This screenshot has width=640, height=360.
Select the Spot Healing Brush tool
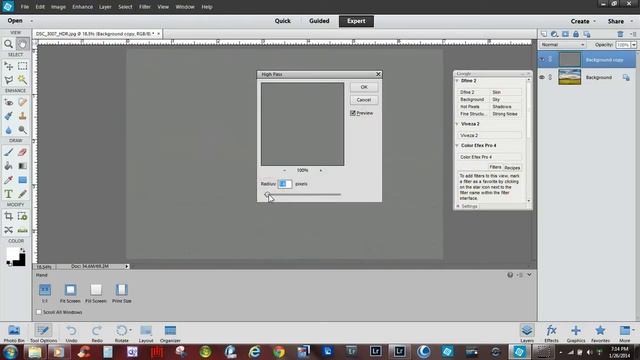pyautogui.click(x=22, y=102)
